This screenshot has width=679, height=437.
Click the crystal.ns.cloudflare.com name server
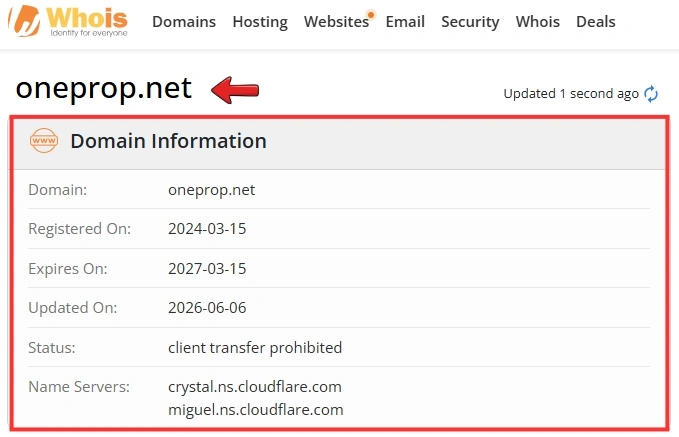tap(255, 386)
